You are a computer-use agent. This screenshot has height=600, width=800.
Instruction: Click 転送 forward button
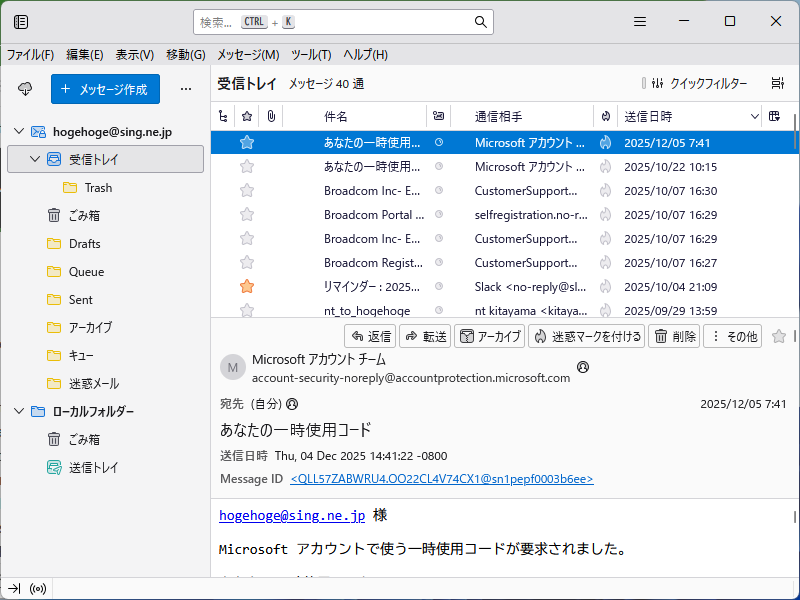point(425,336)
